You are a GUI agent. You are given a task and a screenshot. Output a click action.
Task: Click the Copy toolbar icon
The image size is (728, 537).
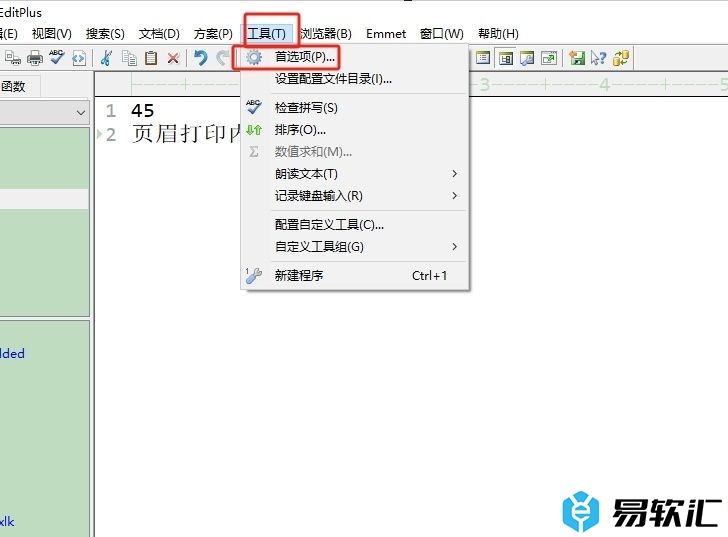tap(129, 58)
